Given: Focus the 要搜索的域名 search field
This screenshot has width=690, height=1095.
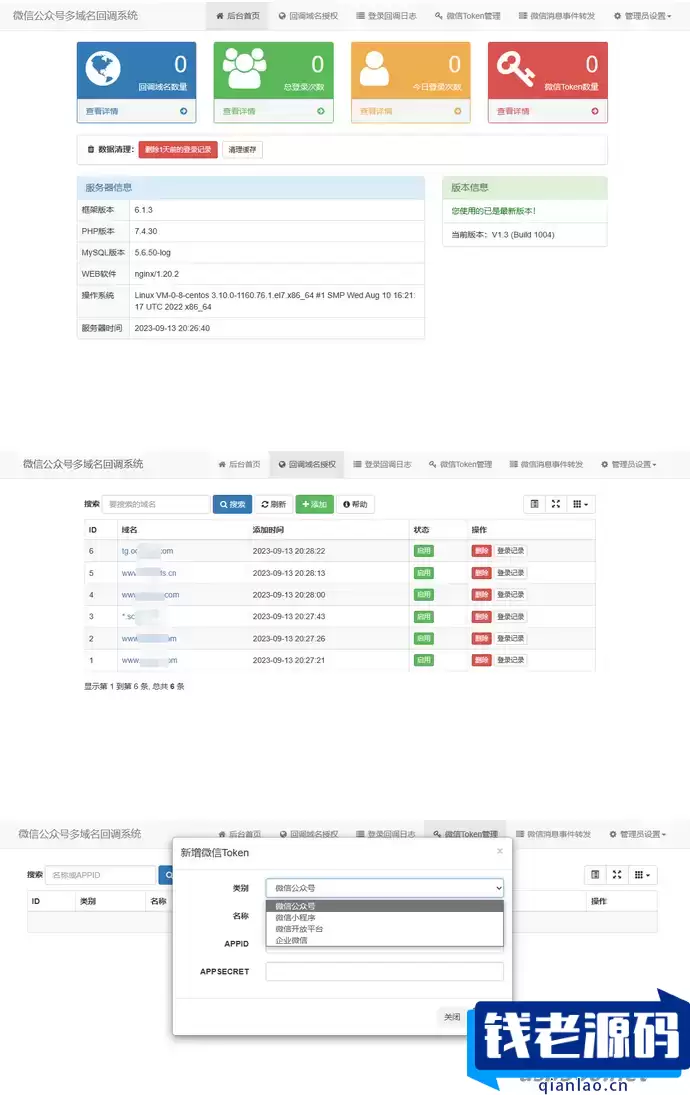Looking at the screenshot, I should 156,504.
